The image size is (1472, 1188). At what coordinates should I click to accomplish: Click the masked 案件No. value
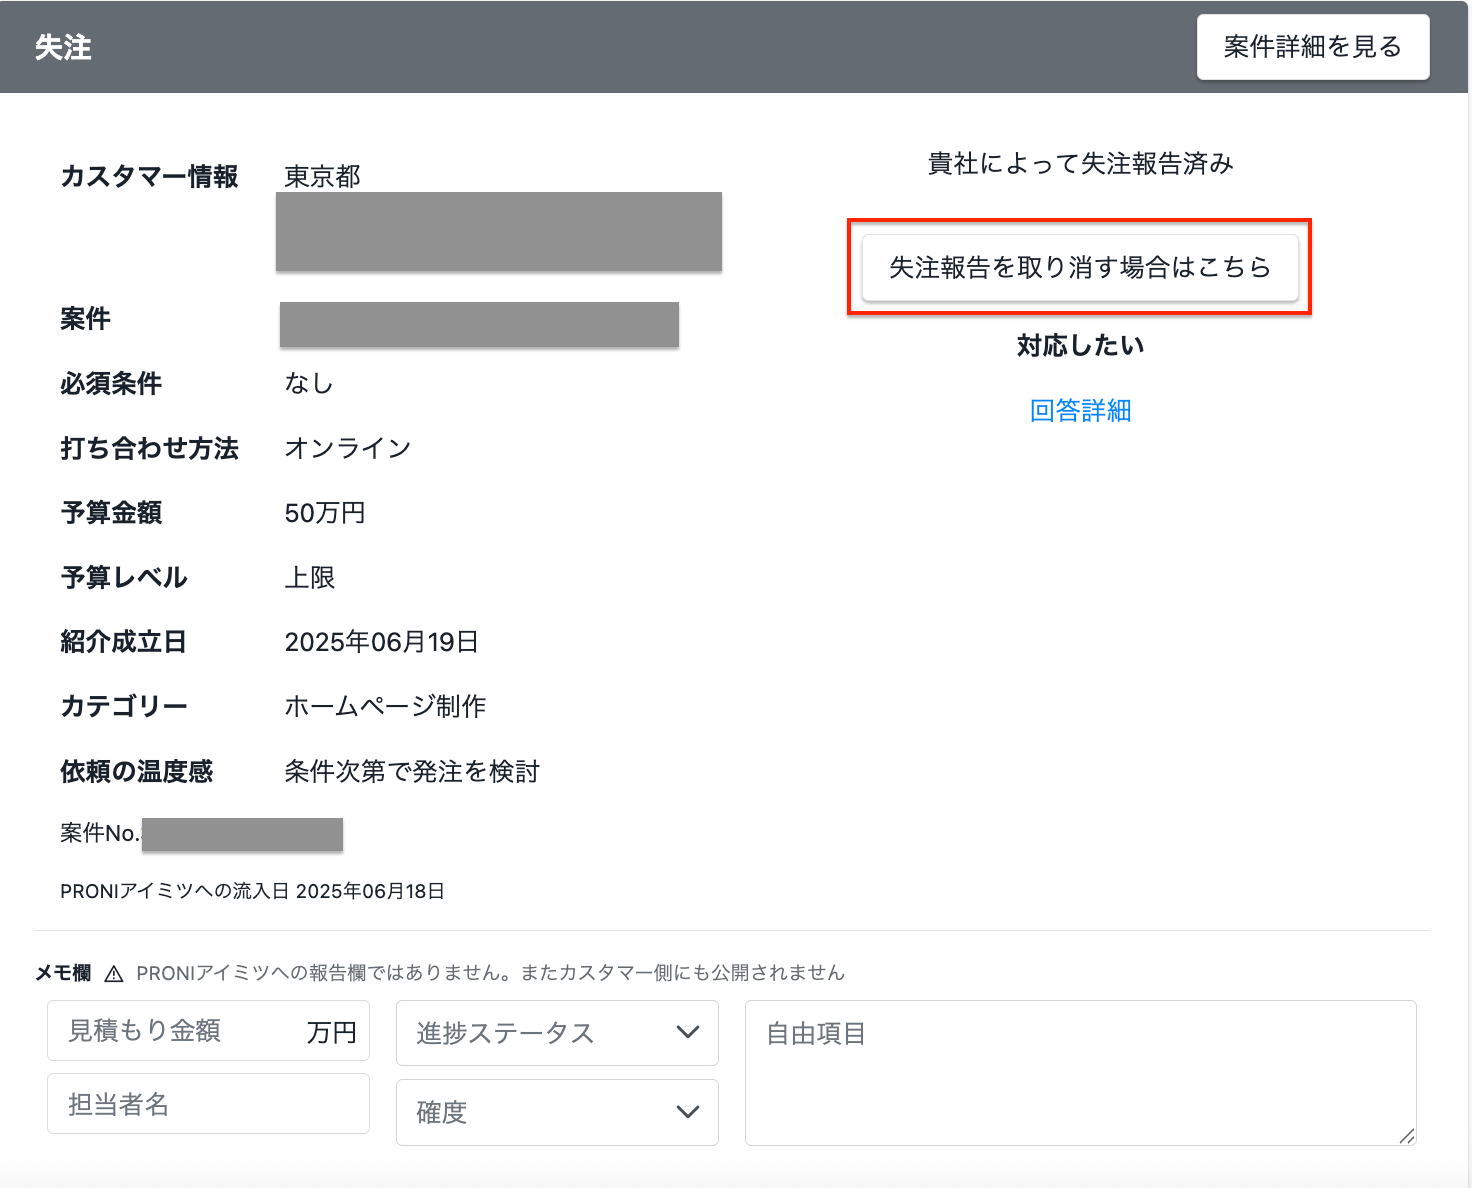pos(242,834)
